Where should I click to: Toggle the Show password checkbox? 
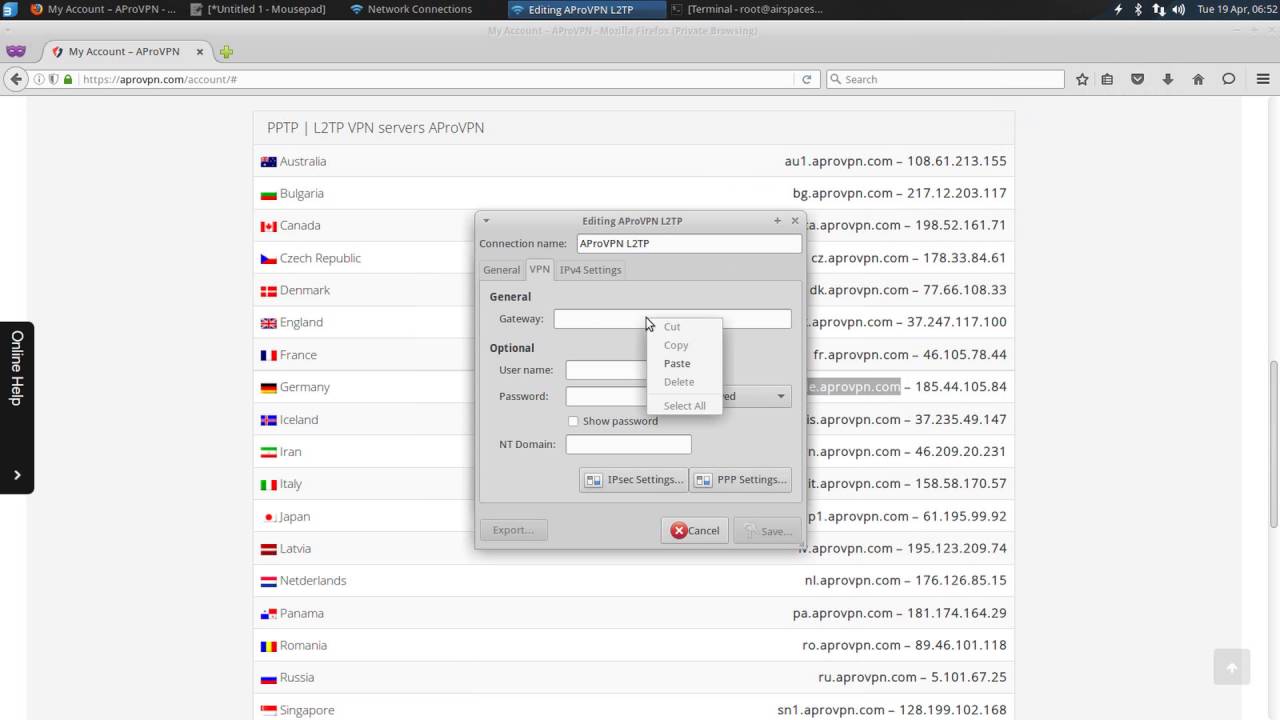pos(573,421)
